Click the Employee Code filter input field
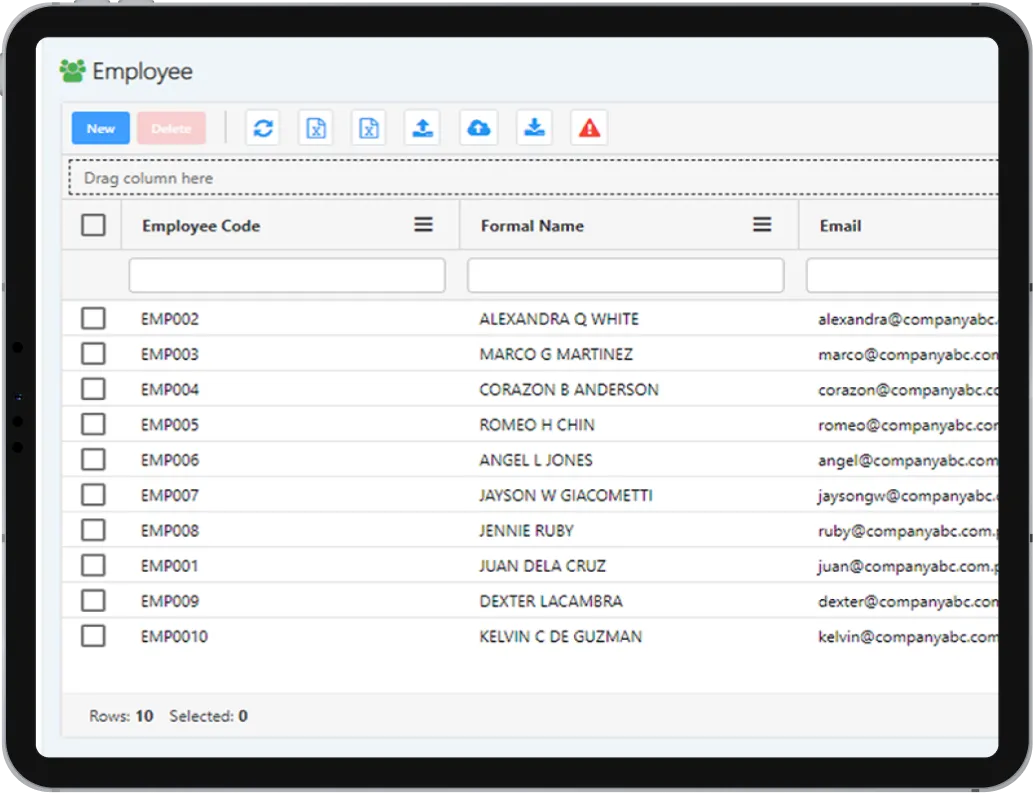 (286, 274)
